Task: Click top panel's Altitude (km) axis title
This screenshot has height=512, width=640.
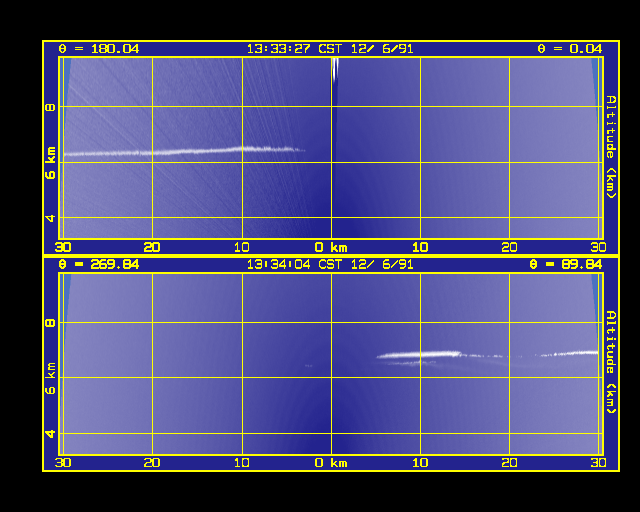Action: pos(611,147)
